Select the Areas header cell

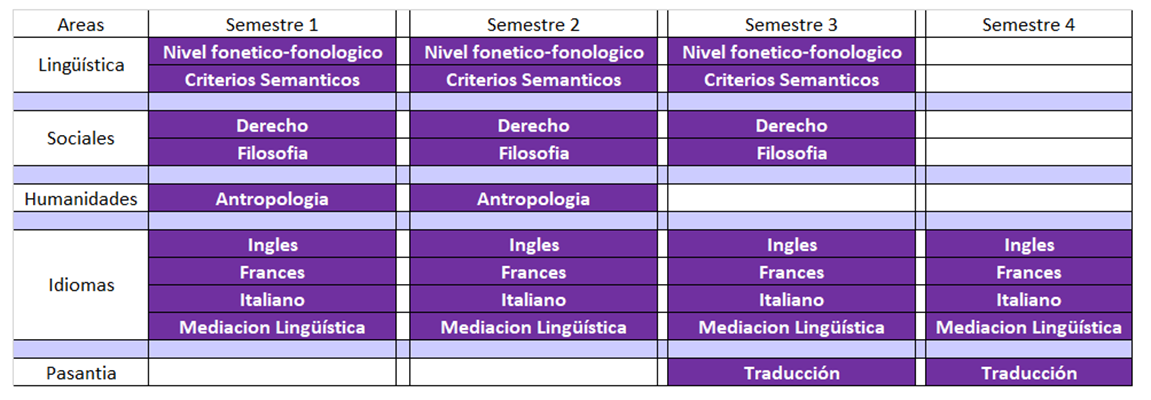(x=81, y=24)
